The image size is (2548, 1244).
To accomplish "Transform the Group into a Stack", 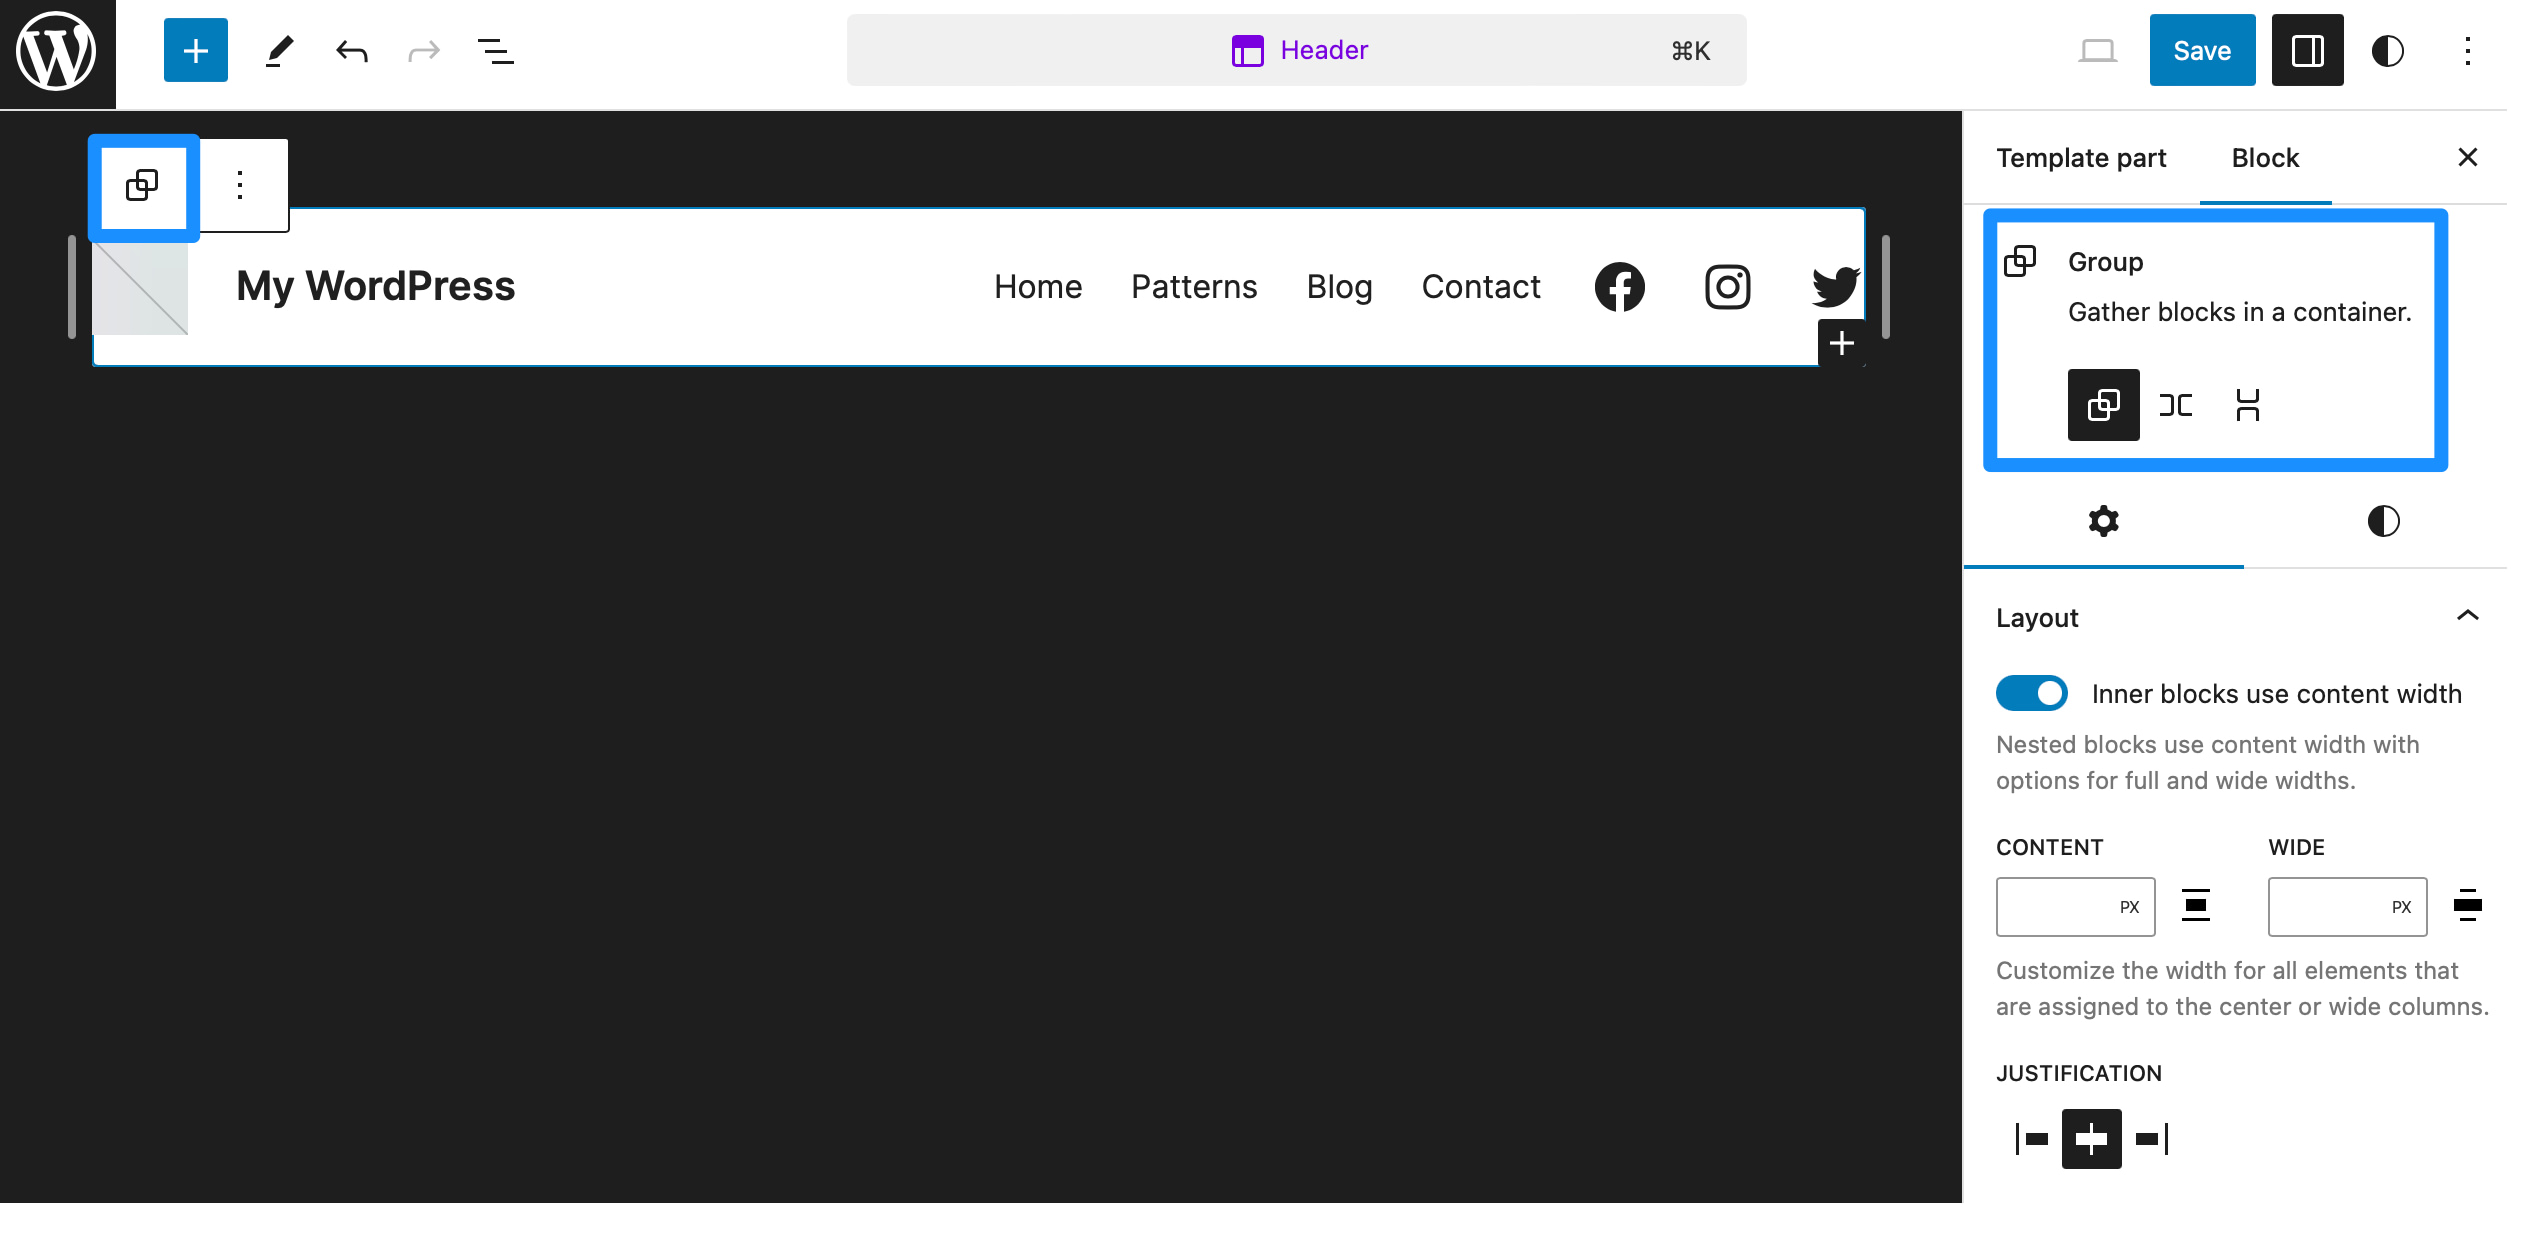I will (x=2250, y=405).
